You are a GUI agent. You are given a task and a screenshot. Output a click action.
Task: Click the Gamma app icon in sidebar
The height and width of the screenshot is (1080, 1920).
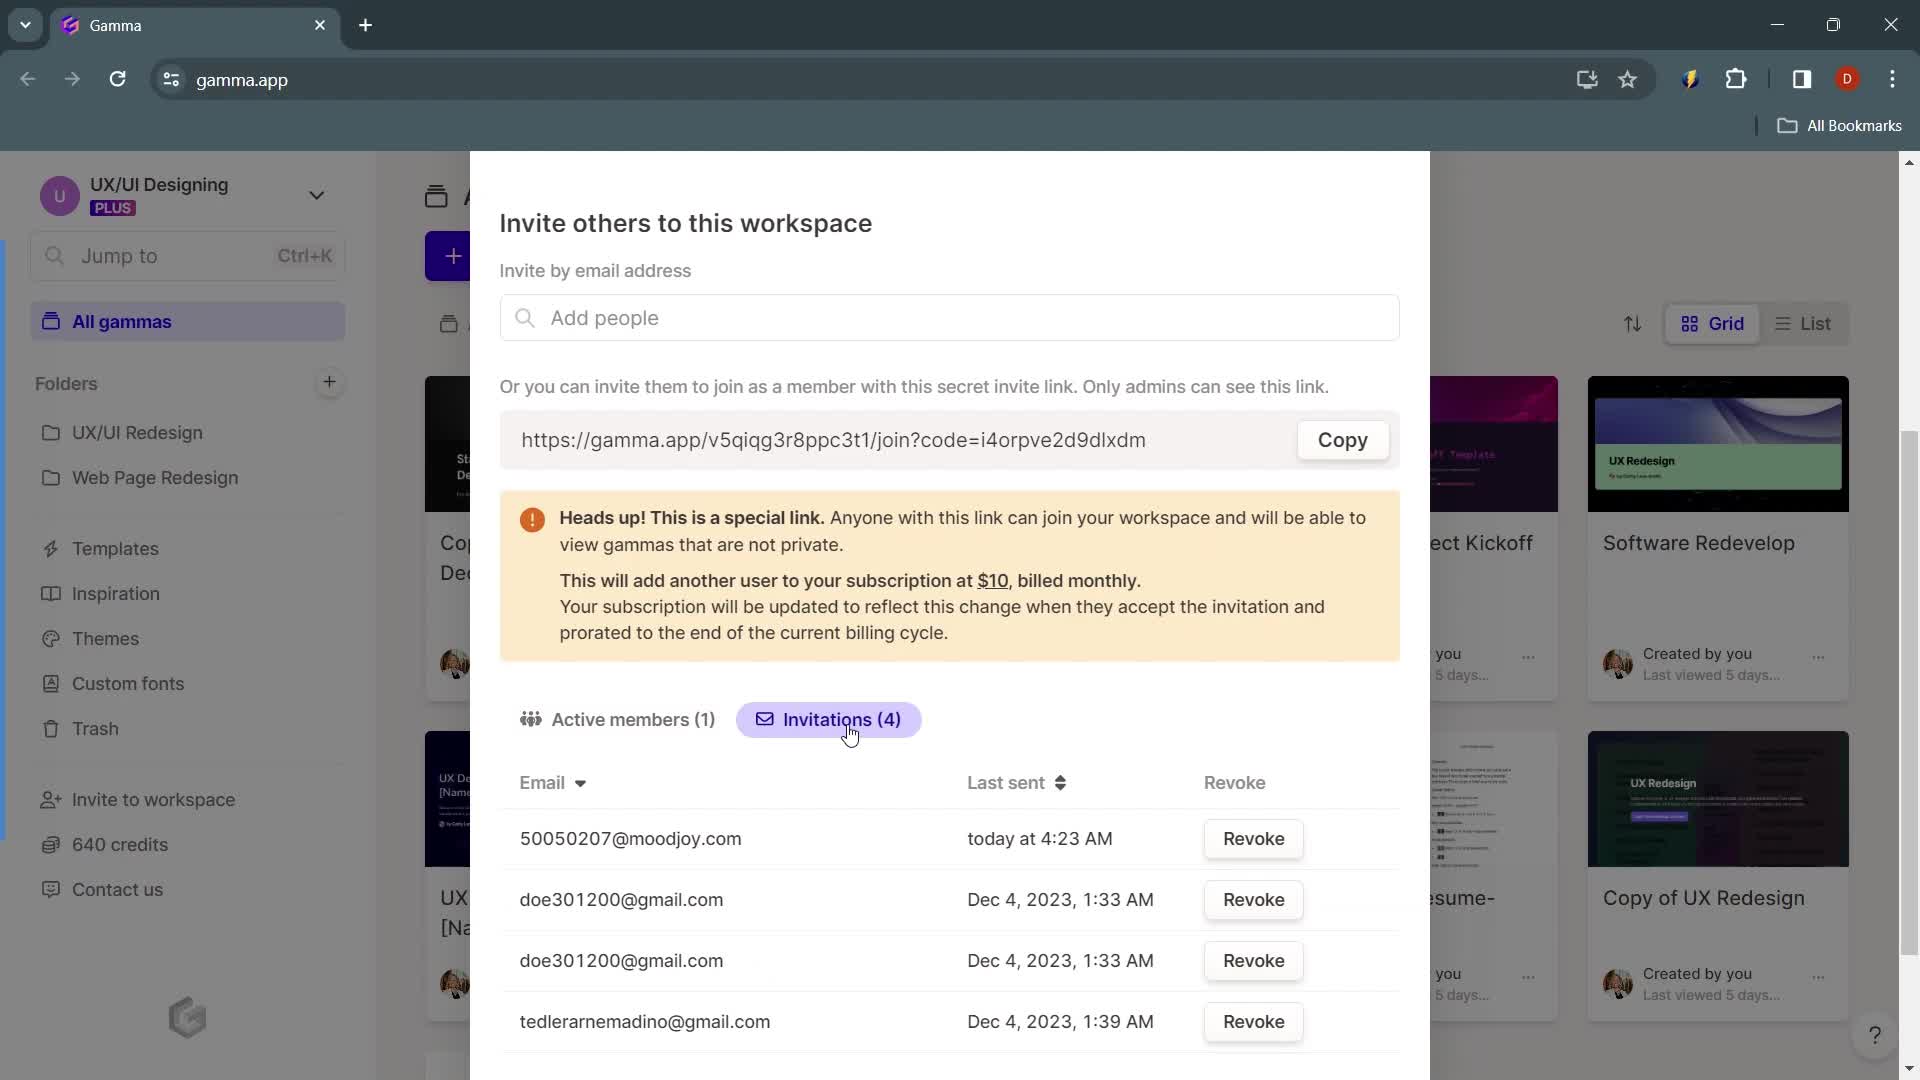(x=187, y=1015)
